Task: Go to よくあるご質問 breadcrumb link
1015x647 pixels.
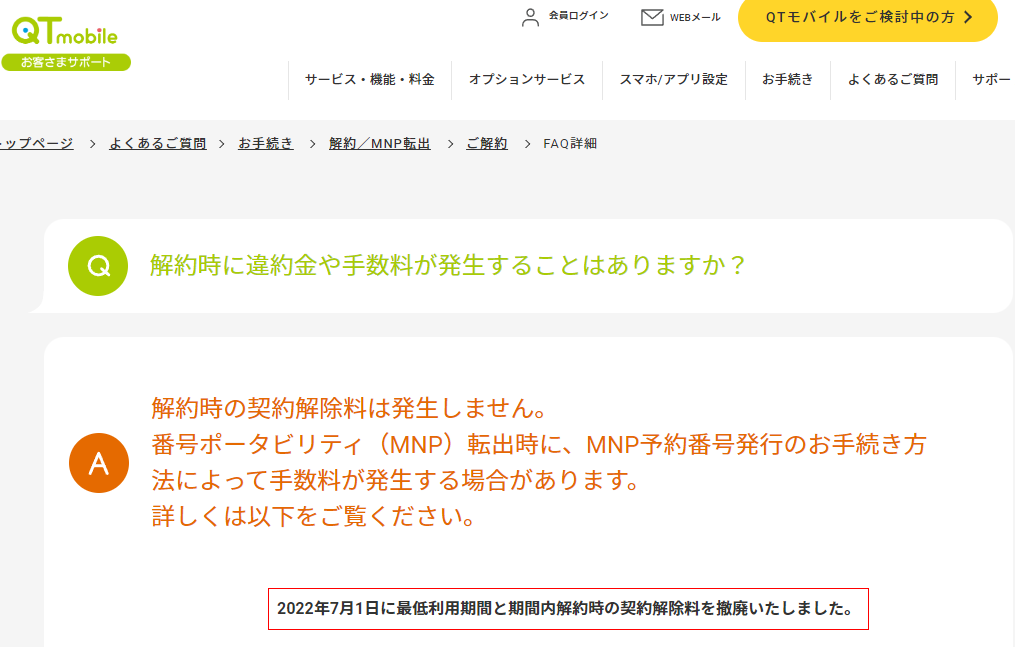Action: (x=158, y=144)
